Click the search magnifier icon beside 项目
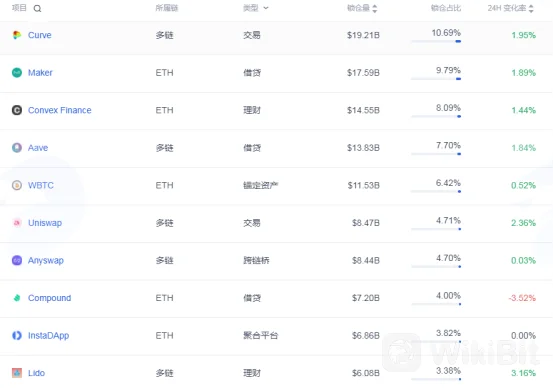Image resolution: width=554 pixels, height=389 pixels. (37, 9)
